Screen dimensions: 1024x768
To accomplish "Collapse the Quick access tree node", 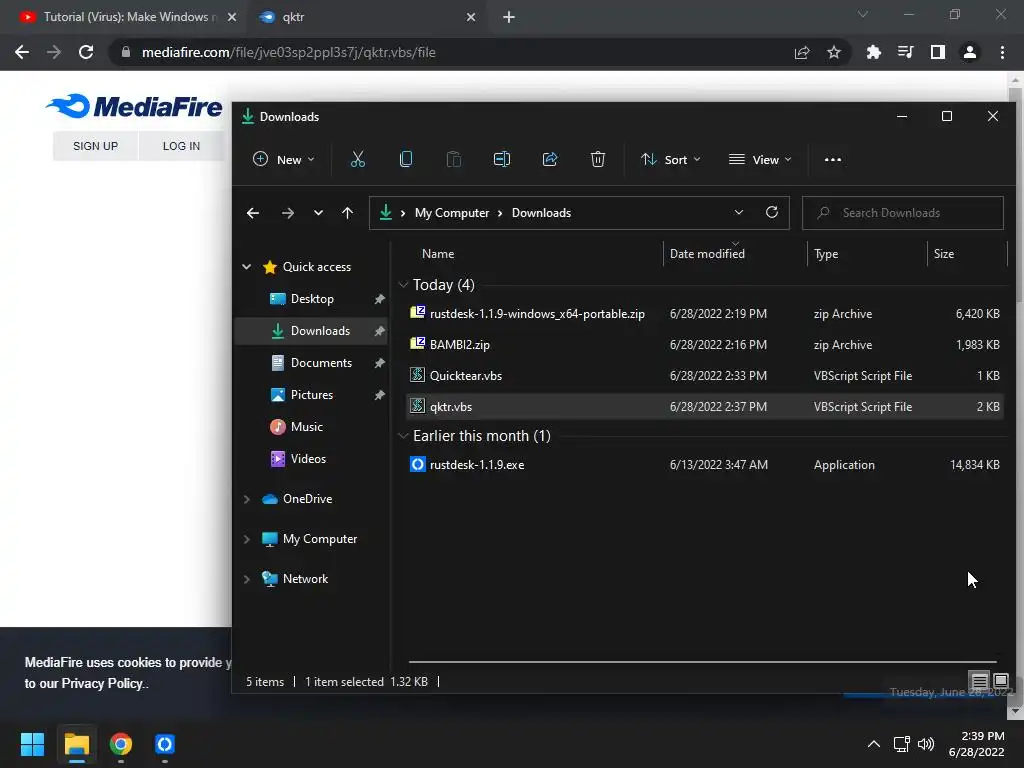I will coord(247,266).
